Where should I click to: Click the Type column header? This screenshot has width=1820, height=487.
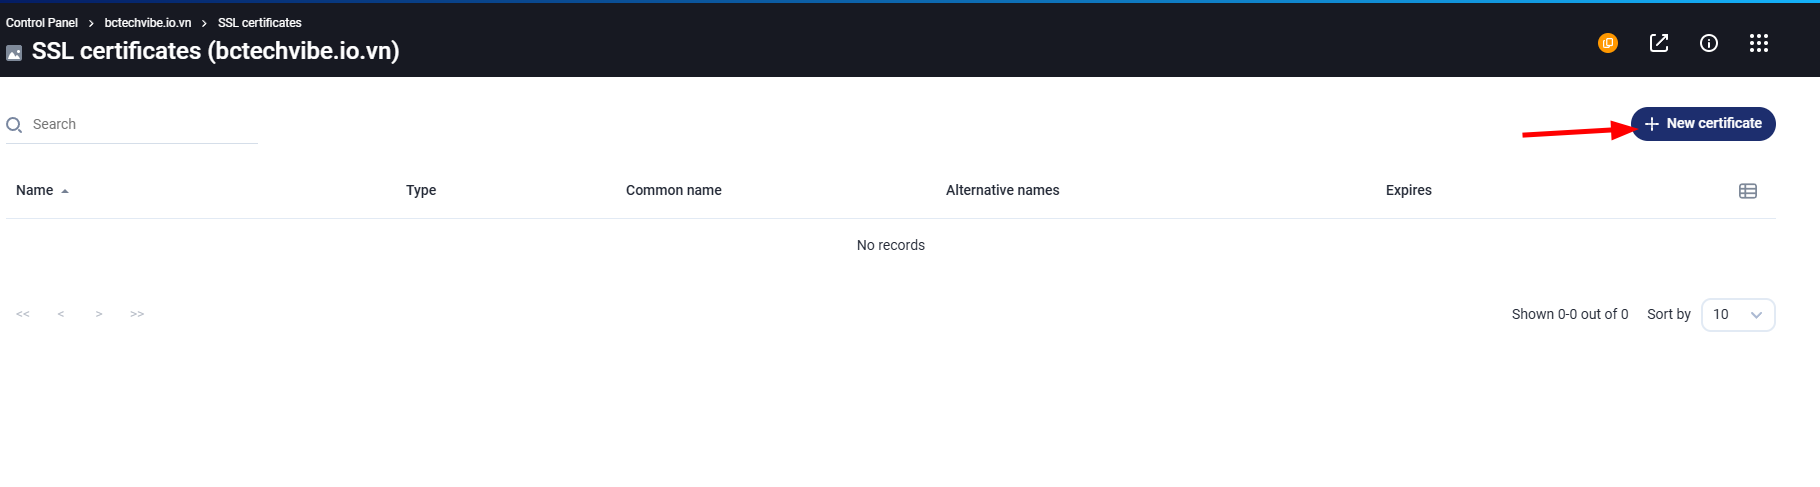click(x=421, y=190)
